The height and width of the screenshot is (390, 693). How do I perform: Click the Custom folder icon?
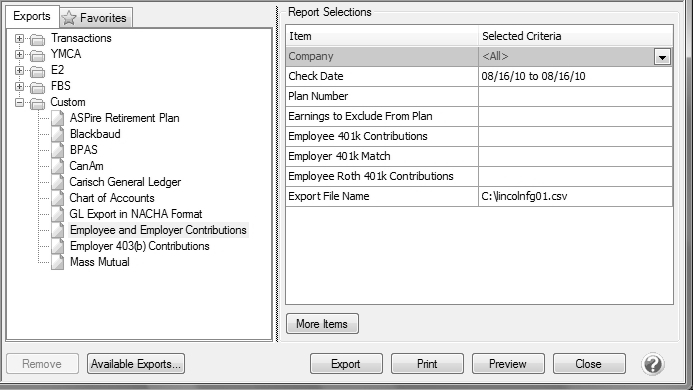[38, 103]
